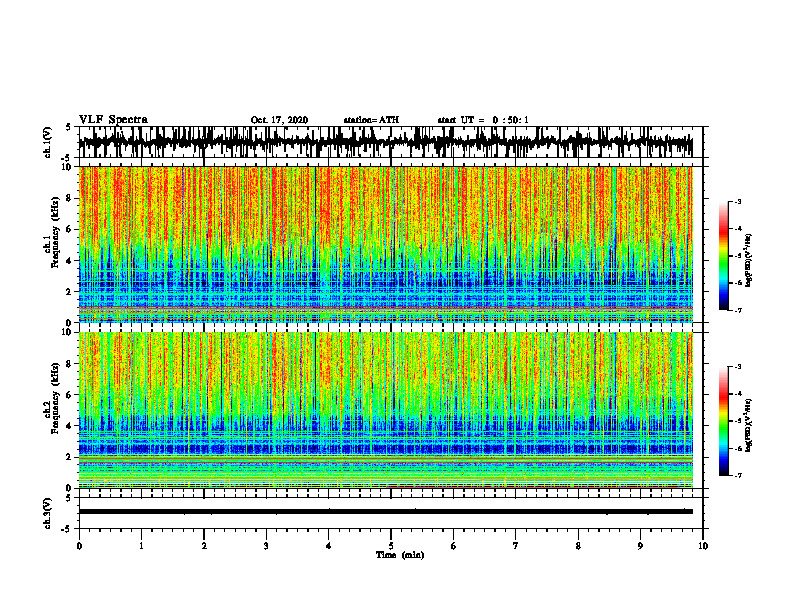The height and width of the screenshot is (612, 792).
Task: Click inside the ch.2 frequency spectrogram
Action: coord(385,410)
